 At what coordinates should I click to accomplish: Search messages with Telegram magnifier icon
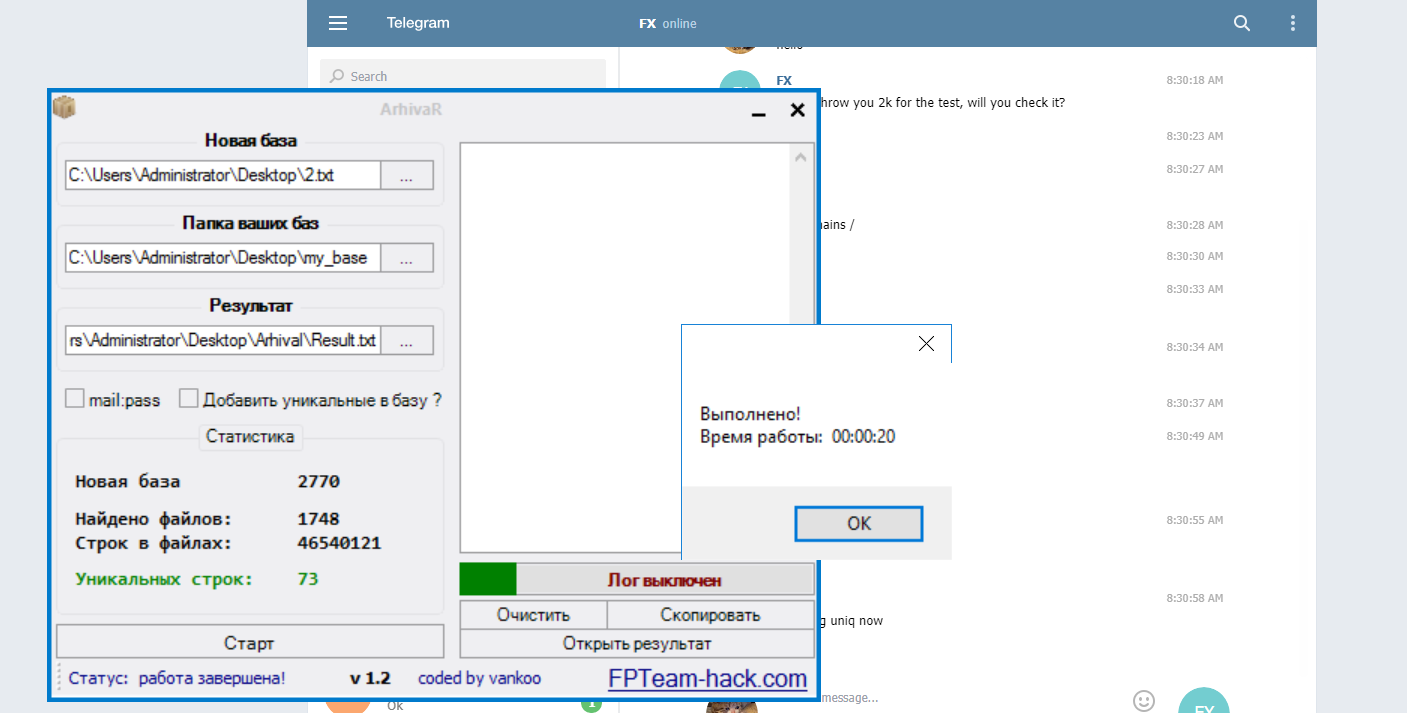pyautogui.click(x=1242, y=23)
